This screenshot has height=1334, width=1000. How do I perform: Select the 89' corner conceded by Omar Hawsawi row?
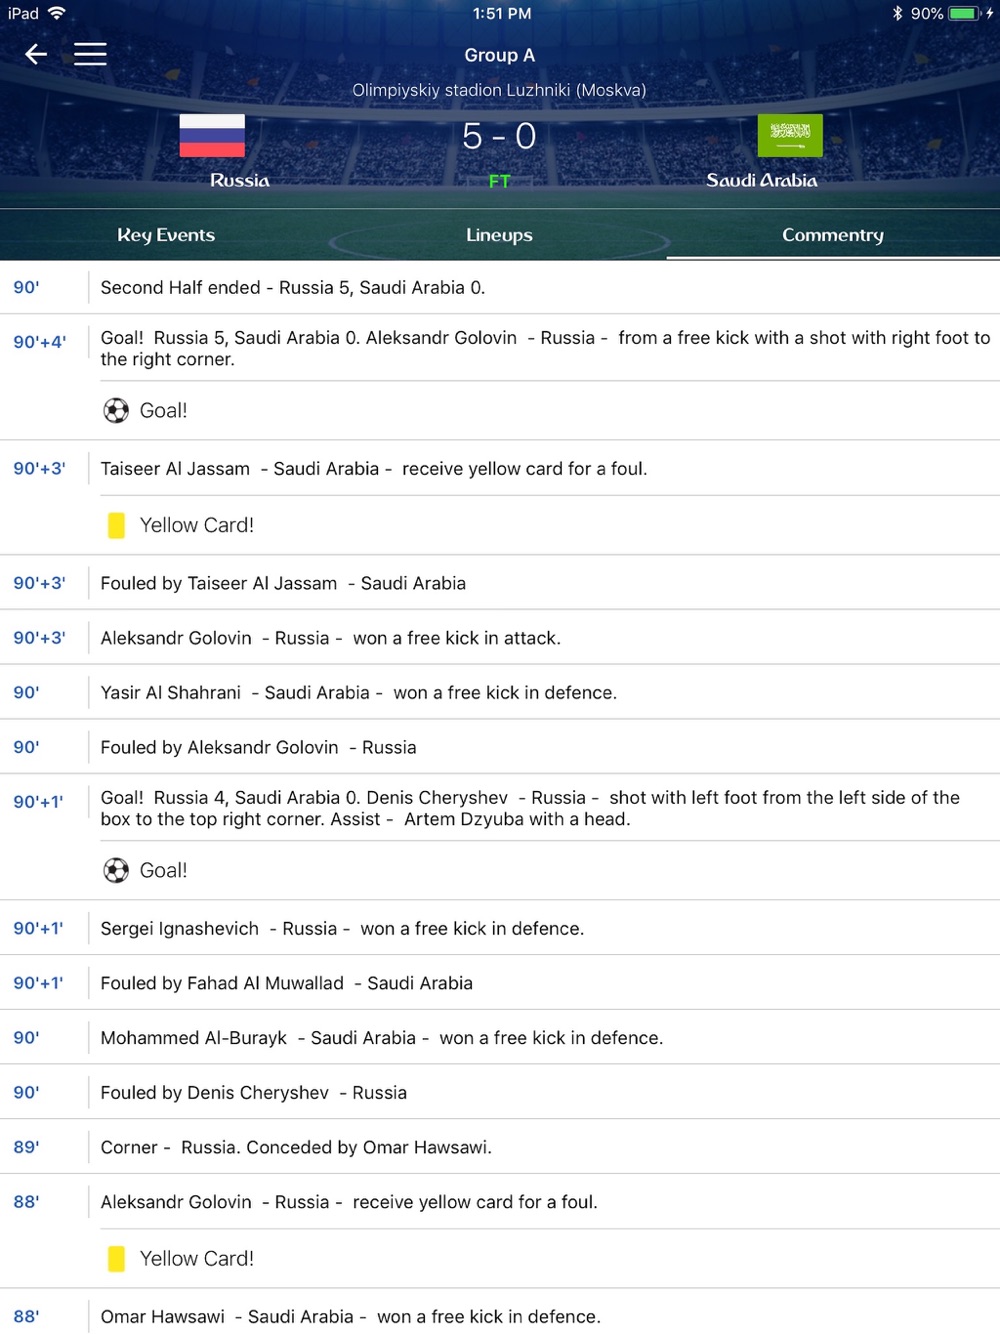500,1147
